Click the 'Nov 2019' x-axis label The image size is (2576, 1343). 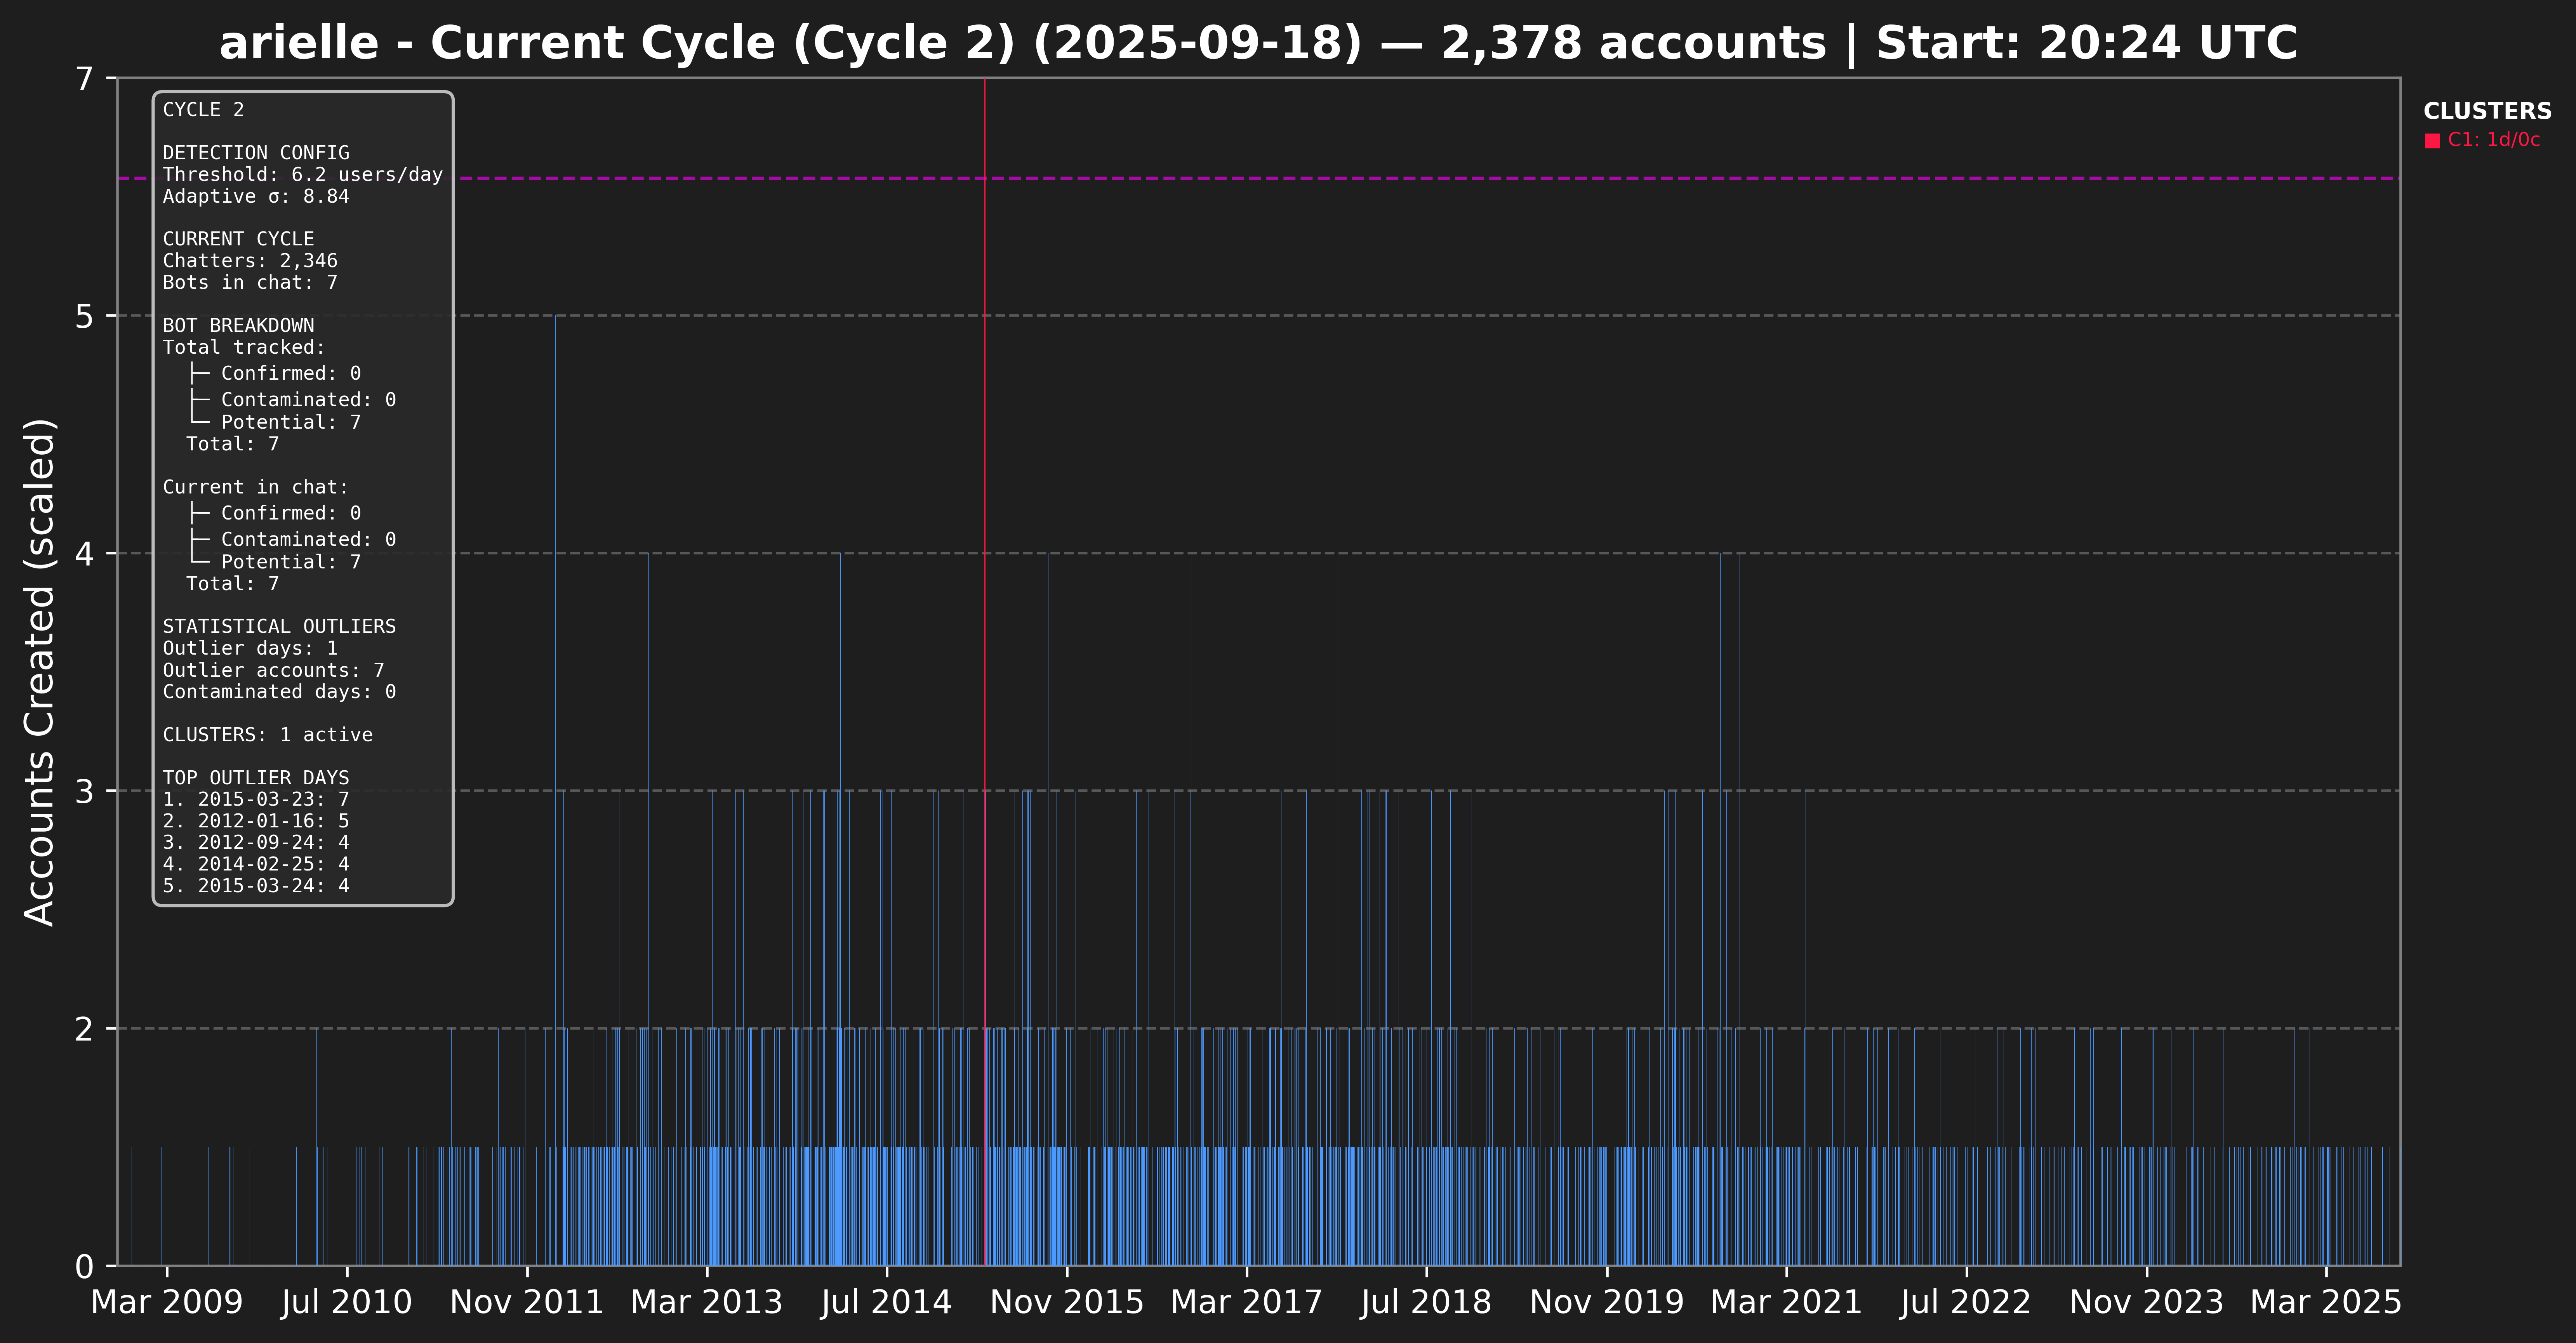click(1607, 1302)
